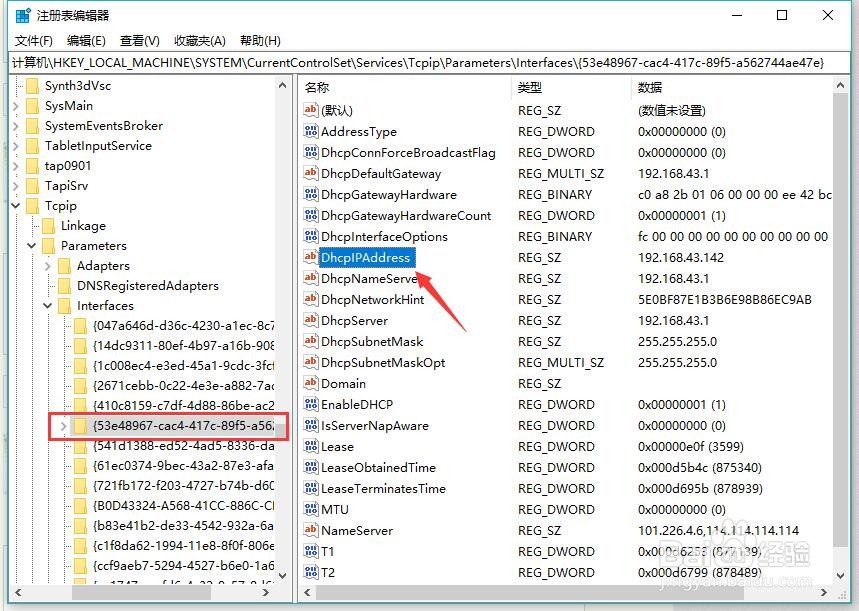
Task: Click the DhcpGatewayHardware binary value icon
Action: pyautogui.click(x=311, y=194)
